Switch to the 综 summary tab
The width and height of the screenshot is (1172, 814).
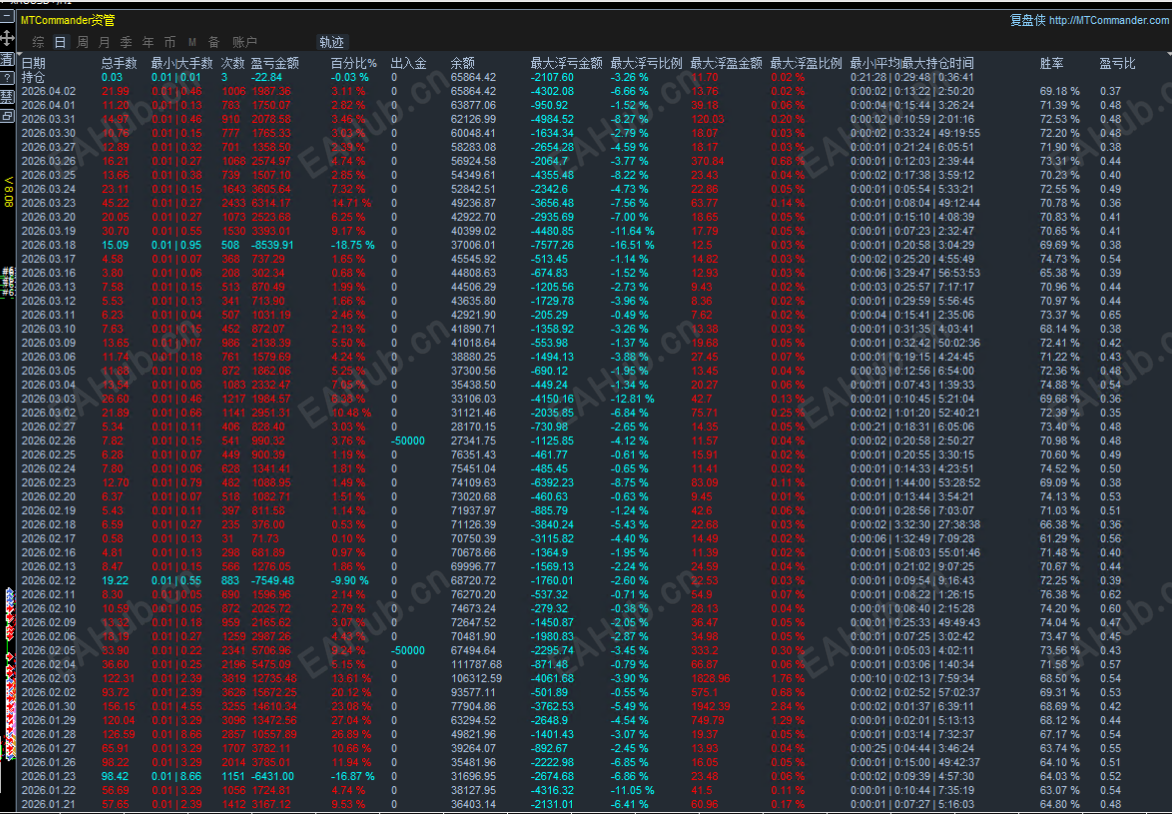point(38,43)
